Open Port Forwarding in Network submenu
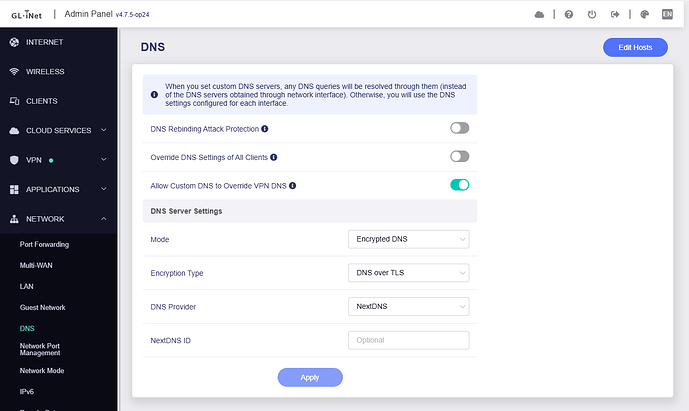The height and width of the screenshot is (411, 689). [x=44, y=244]
